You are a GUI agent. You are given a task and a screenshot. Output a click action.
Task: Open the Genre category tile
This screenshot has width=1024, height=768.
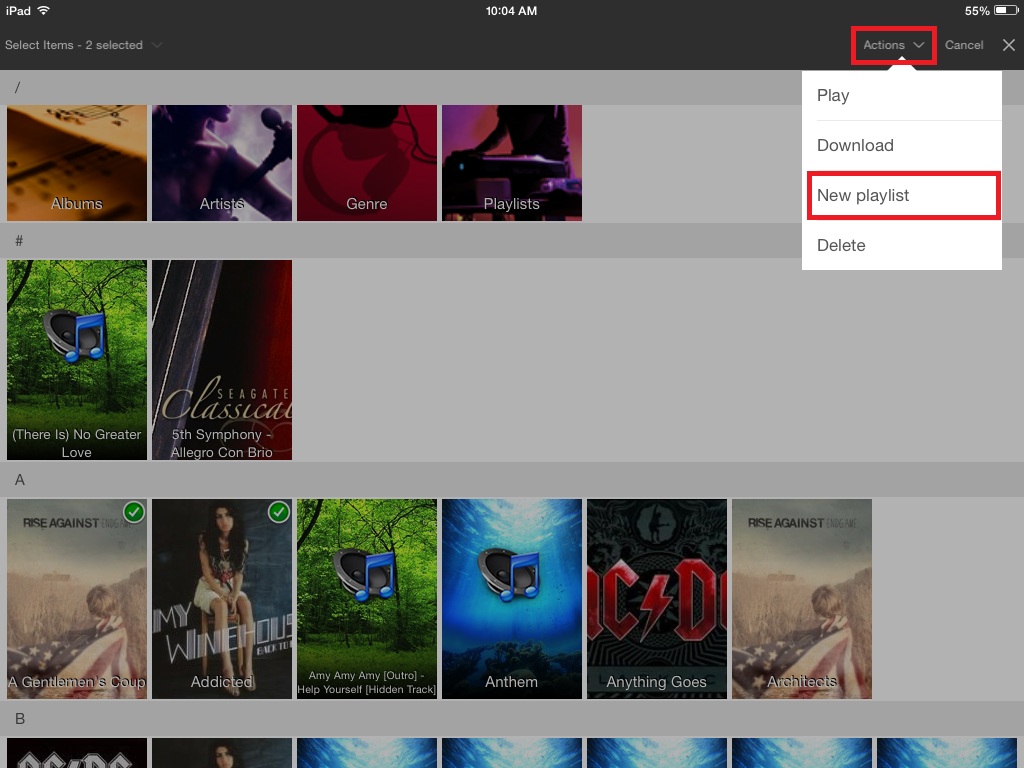(x=367, y=163)
